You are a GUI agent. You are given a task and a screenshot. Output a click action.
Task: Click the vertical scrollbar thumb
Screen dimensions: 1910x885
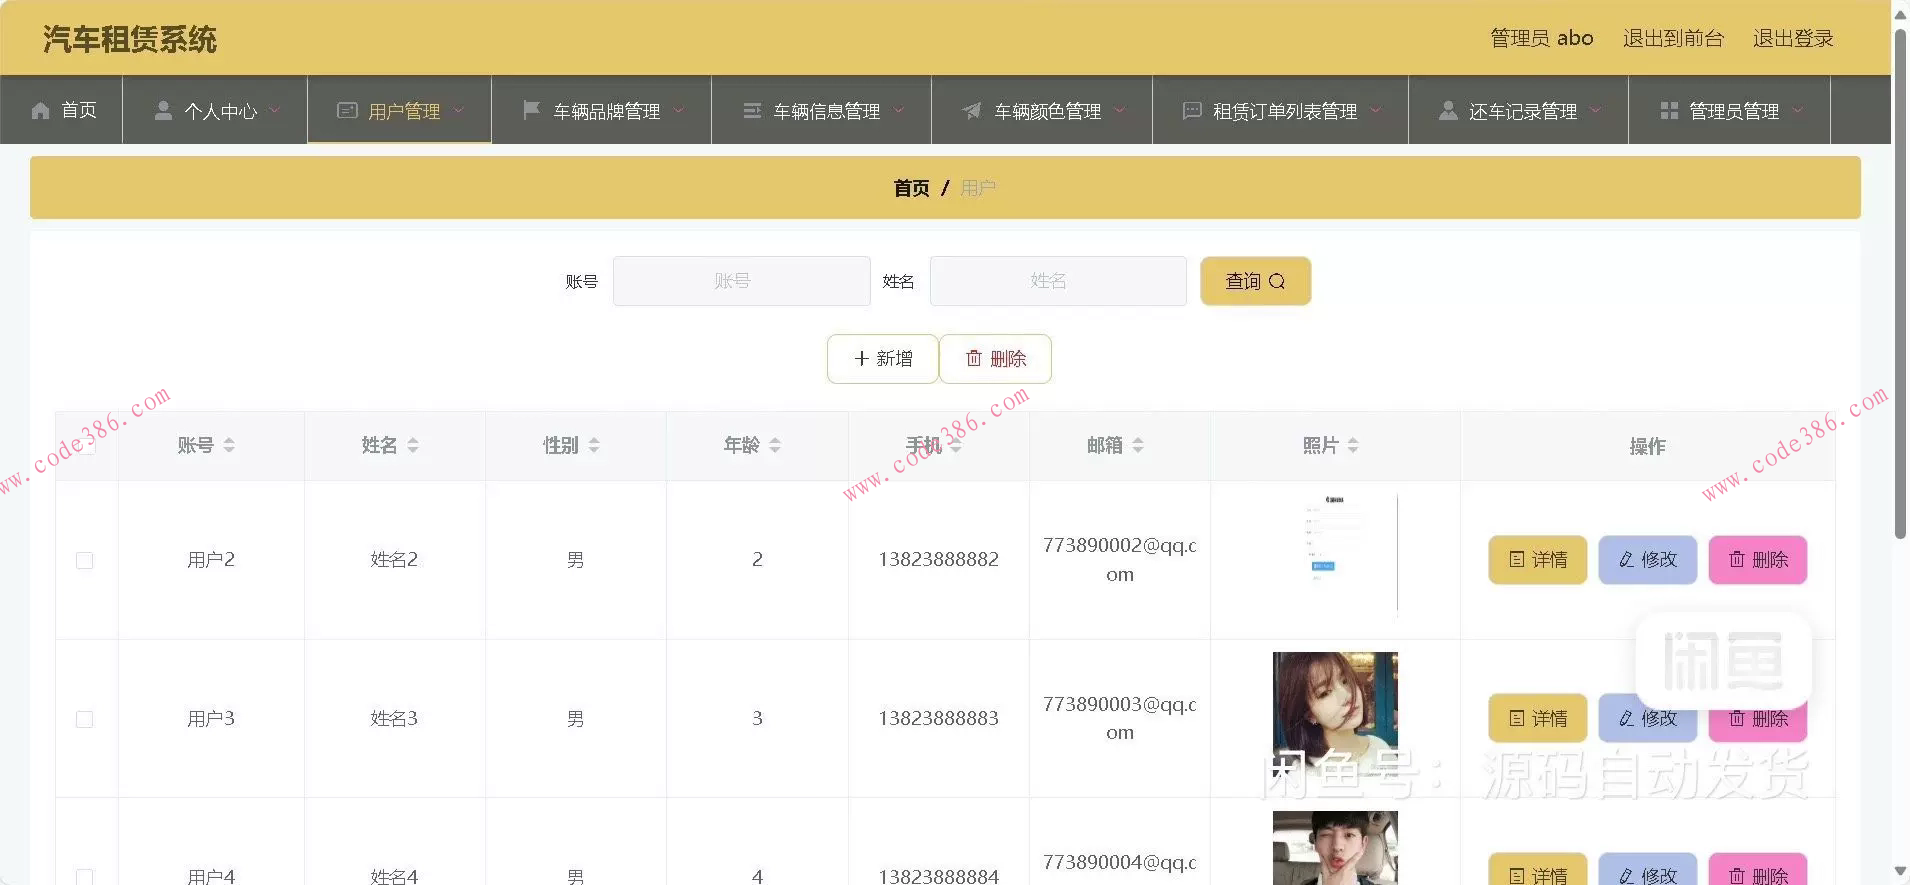point(1900,285)
